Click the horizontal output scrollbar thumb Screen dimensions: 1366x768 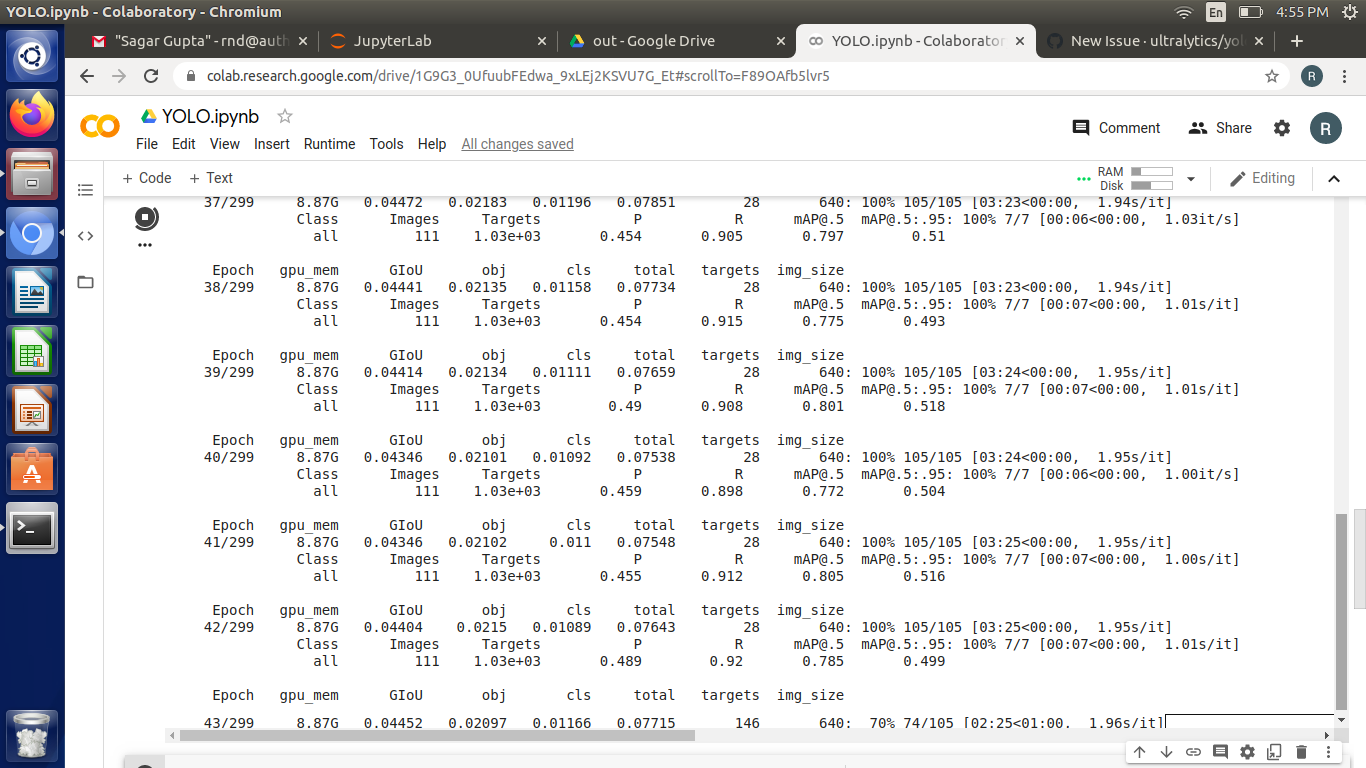pos(437,735)
